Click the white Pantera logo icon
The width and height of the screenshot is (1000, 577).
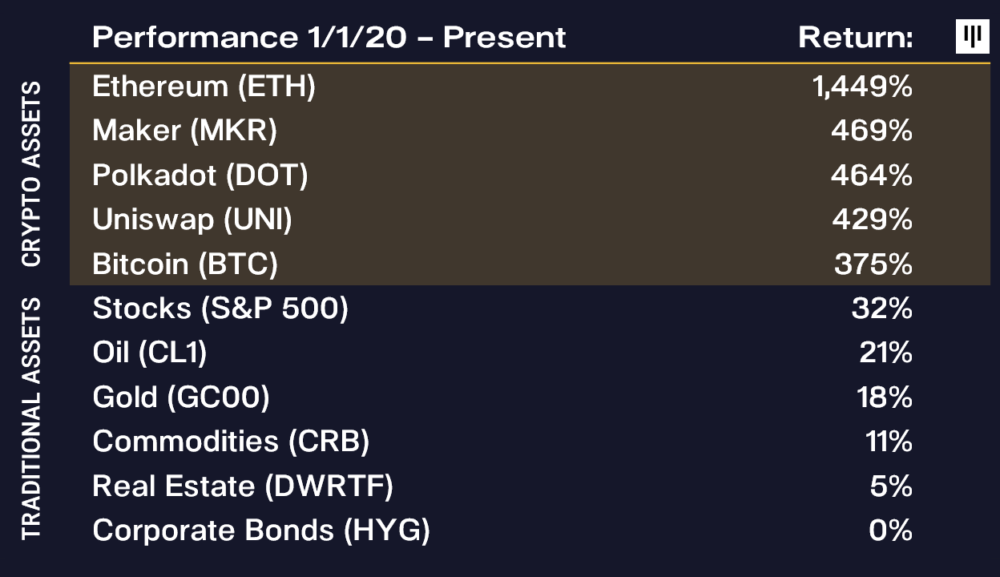(x=972, y=36)
